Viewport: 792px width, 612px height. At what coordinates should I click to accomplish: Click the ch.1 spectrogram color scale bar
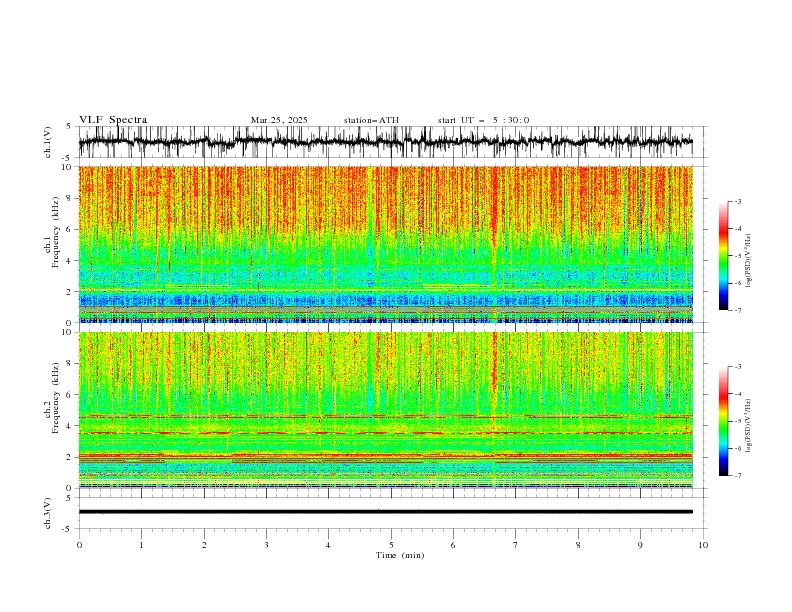click(723, 256)
